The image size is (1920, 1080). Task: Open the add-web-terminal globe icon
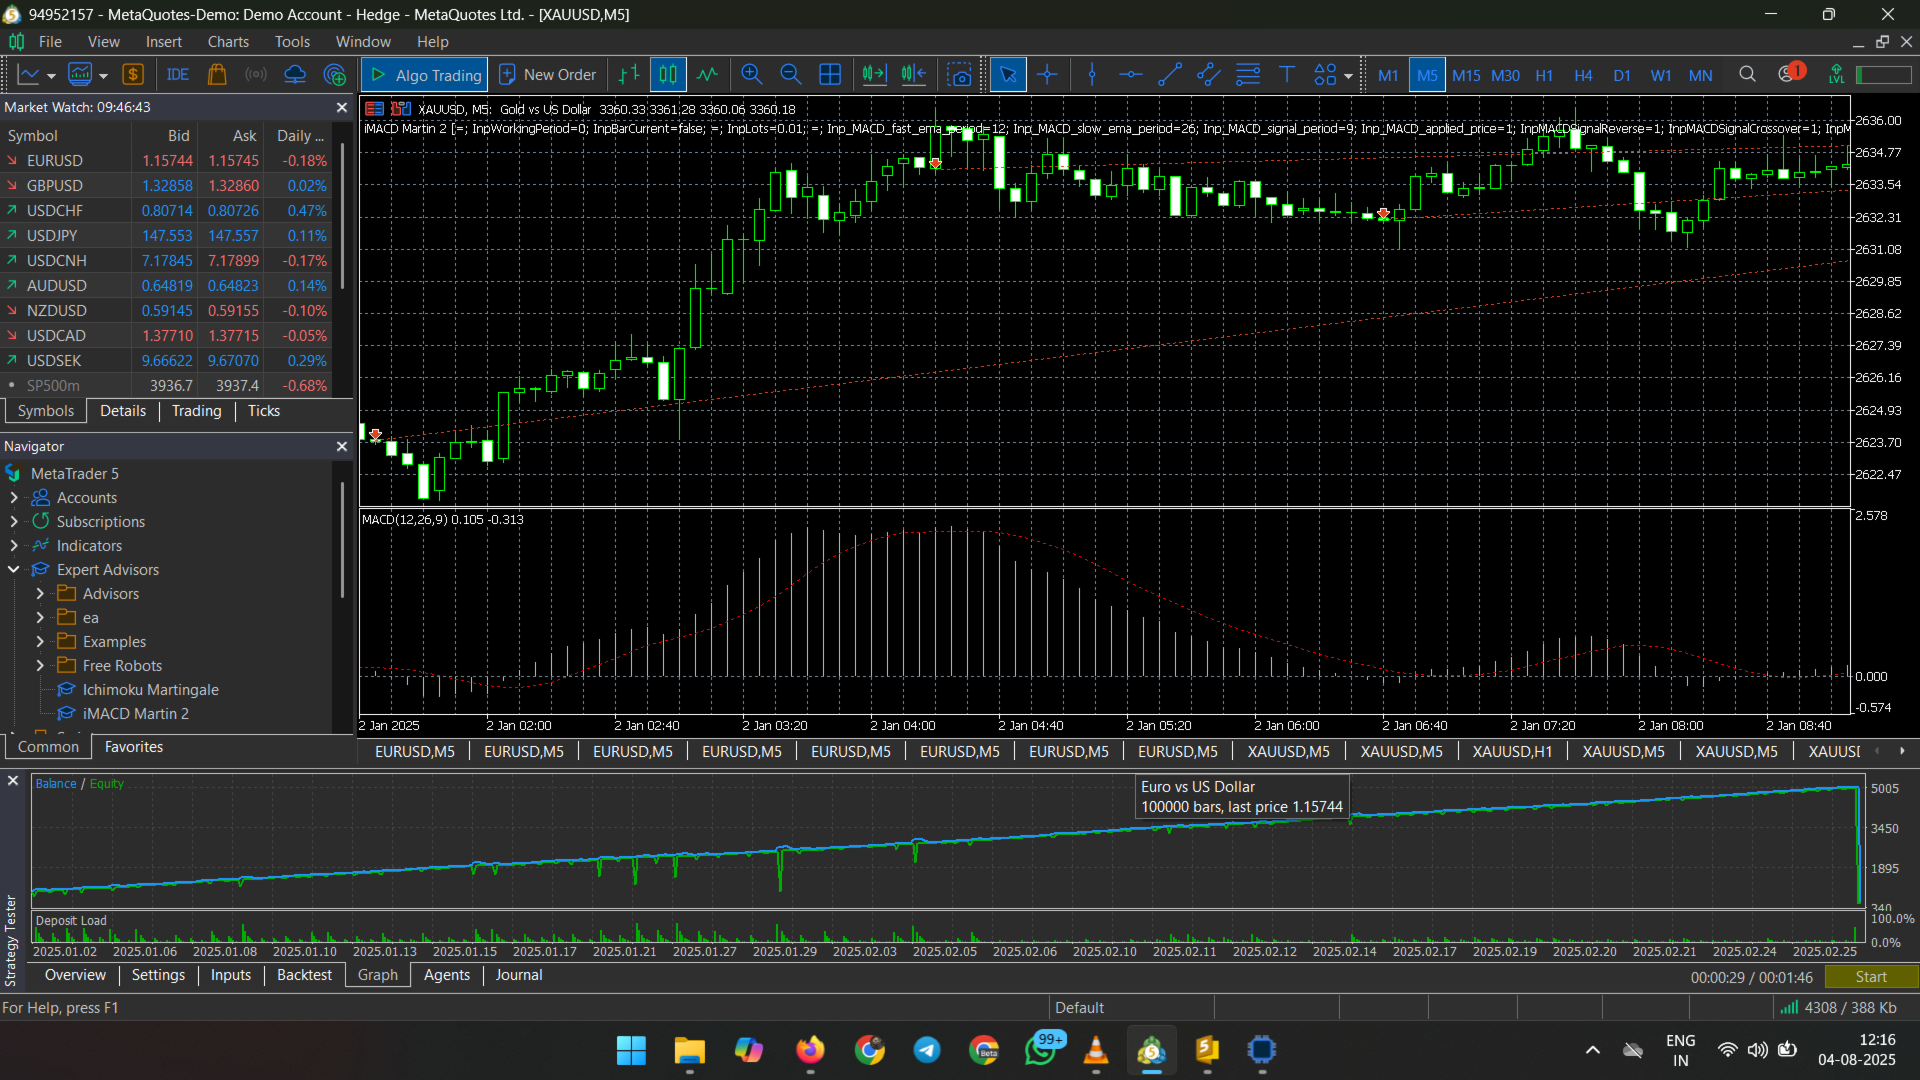point(335,75)
